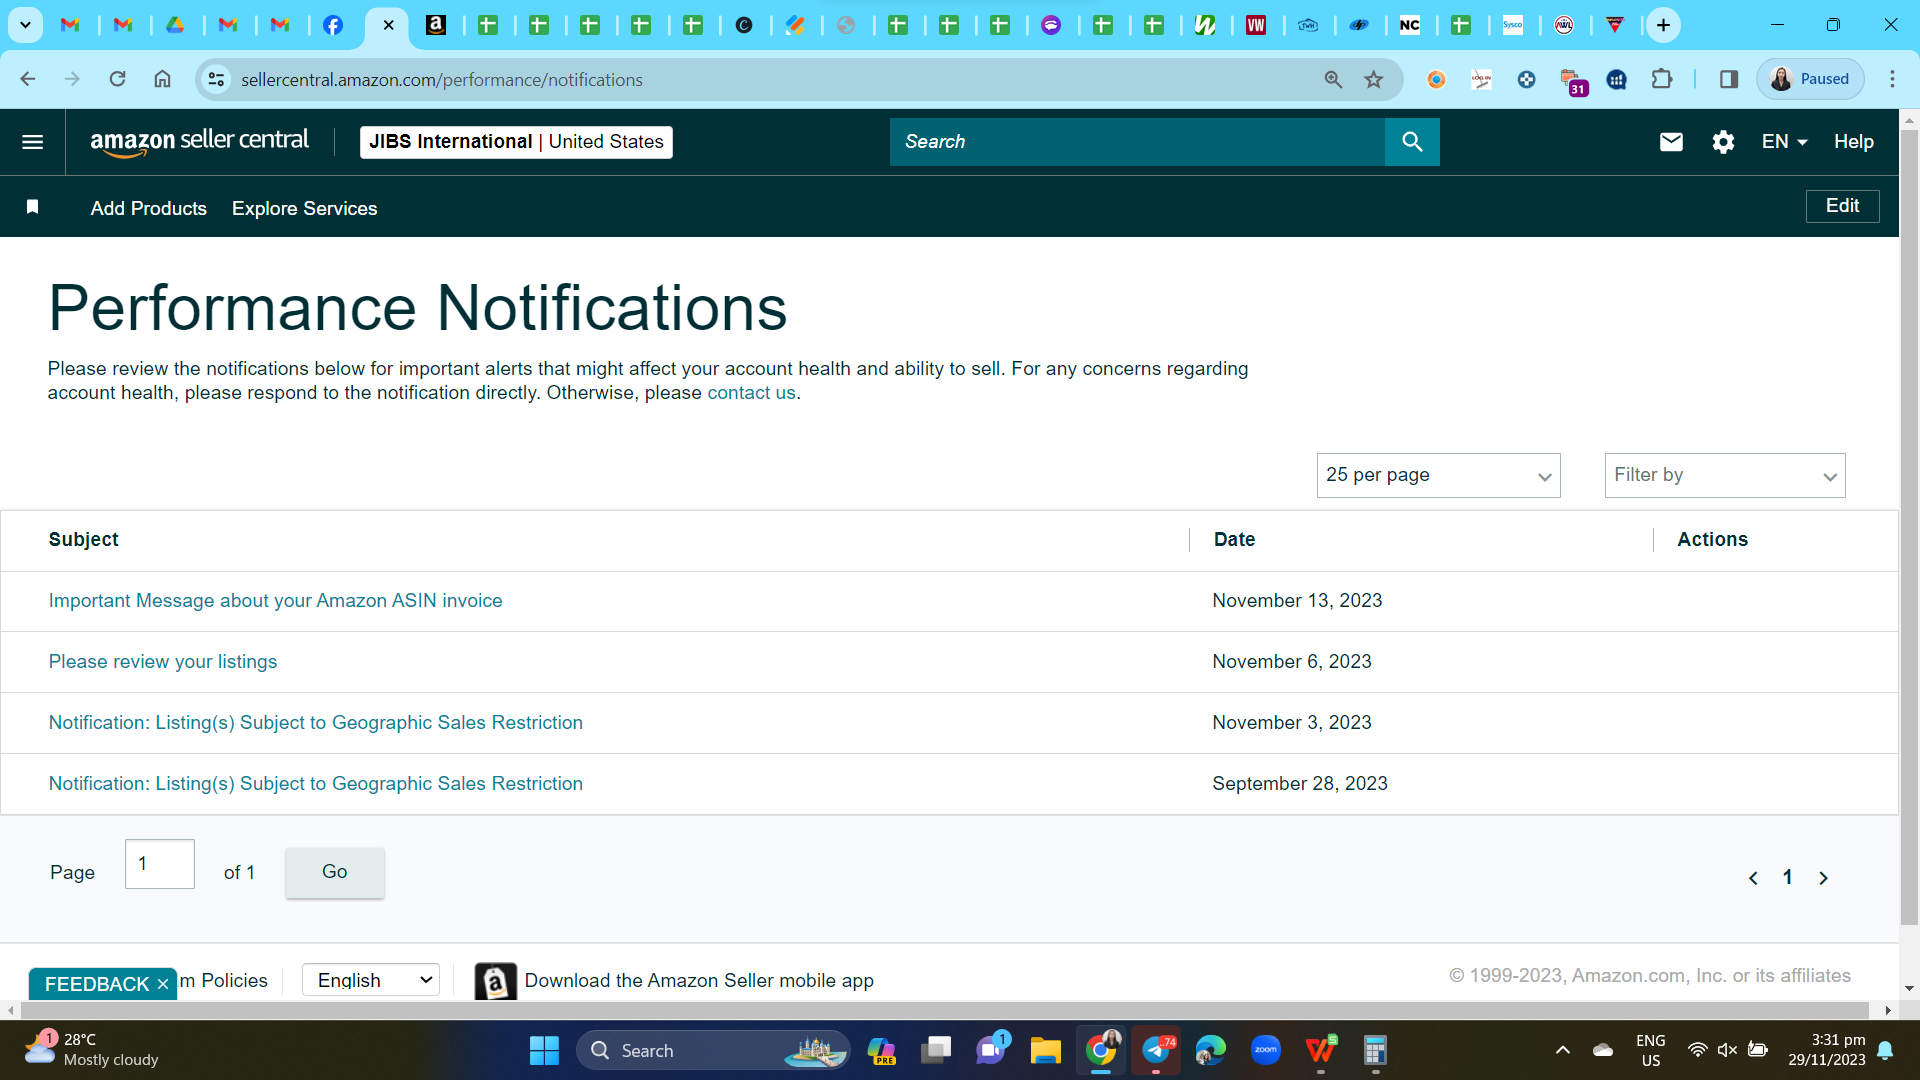1920x1080 pixels.
Task: Click the browser address bar URL
Action: pos(441,79)
